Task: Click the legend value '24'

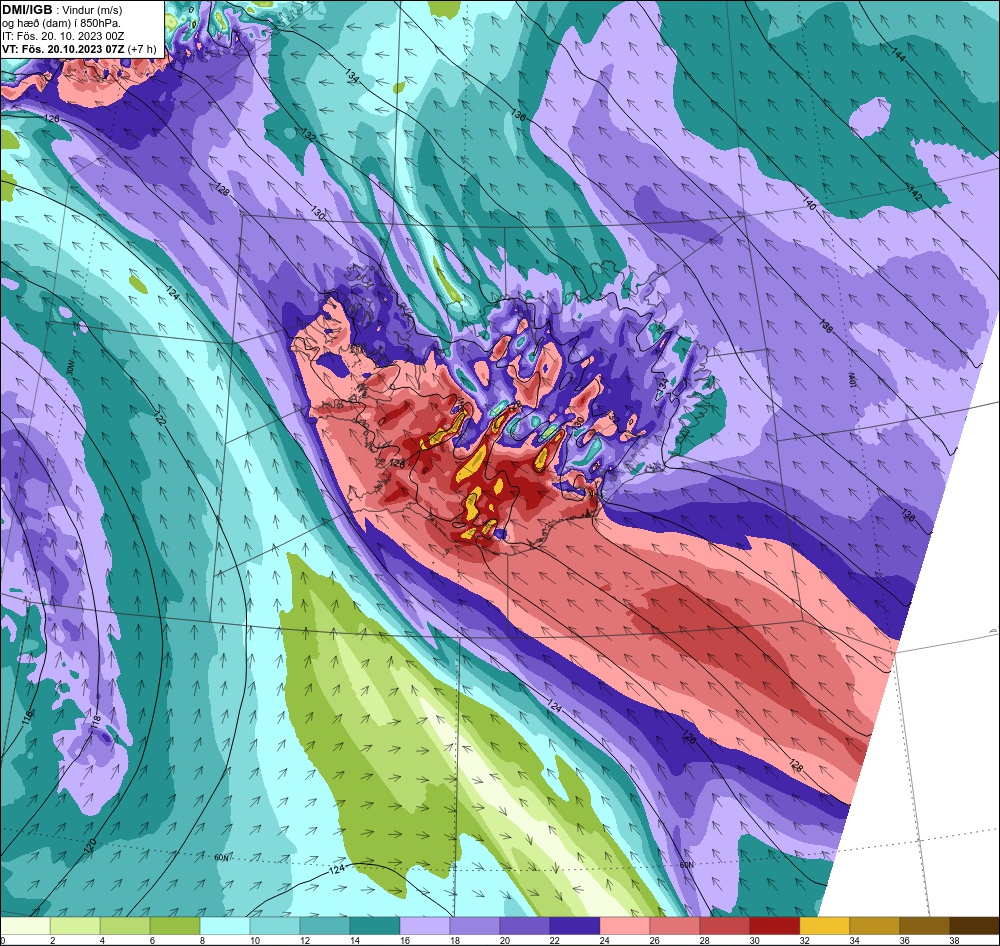Action: coord(605,940)
